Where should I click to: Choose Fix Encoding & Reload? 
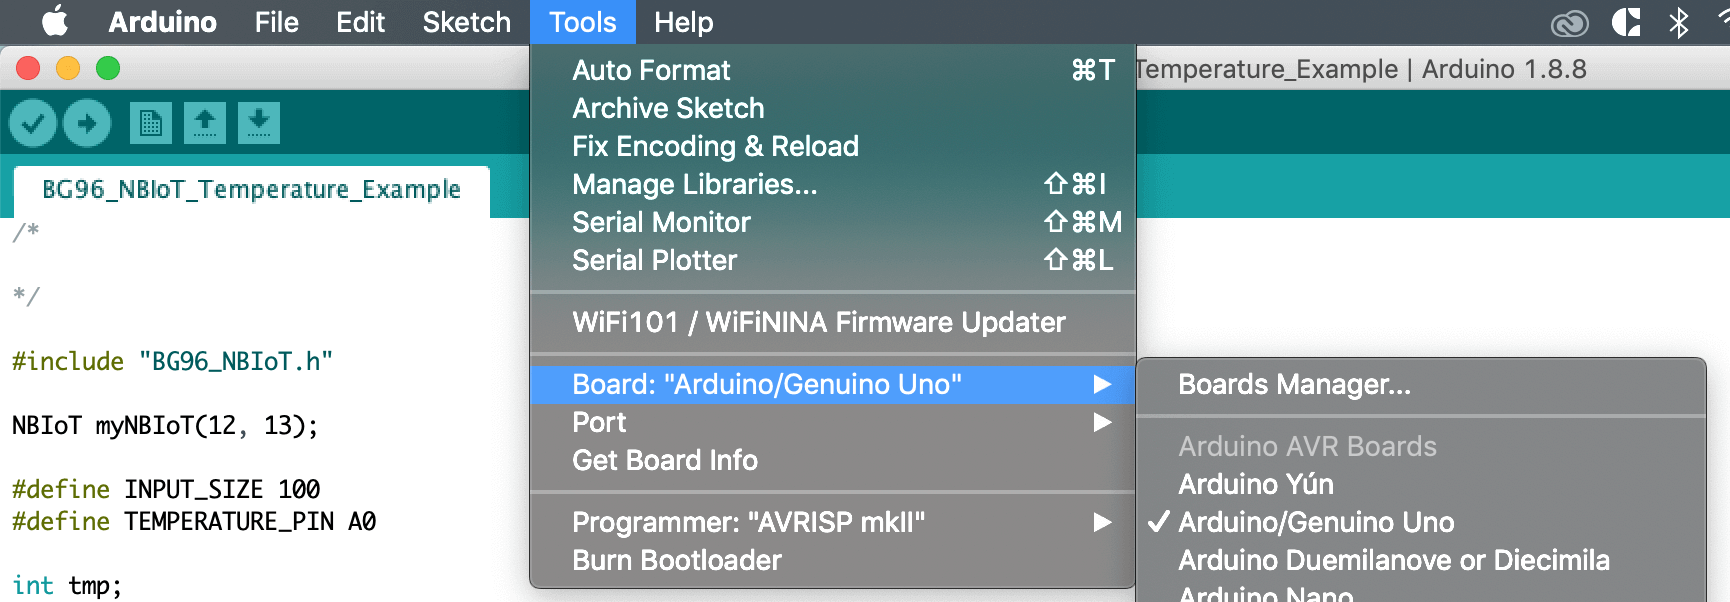pos(833,146)
